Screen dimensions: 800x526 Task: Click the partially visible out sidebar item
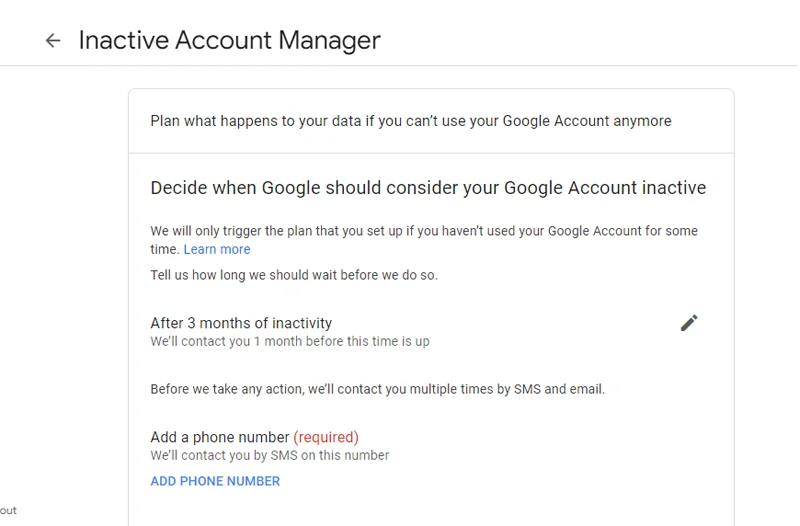pos(8,510)
